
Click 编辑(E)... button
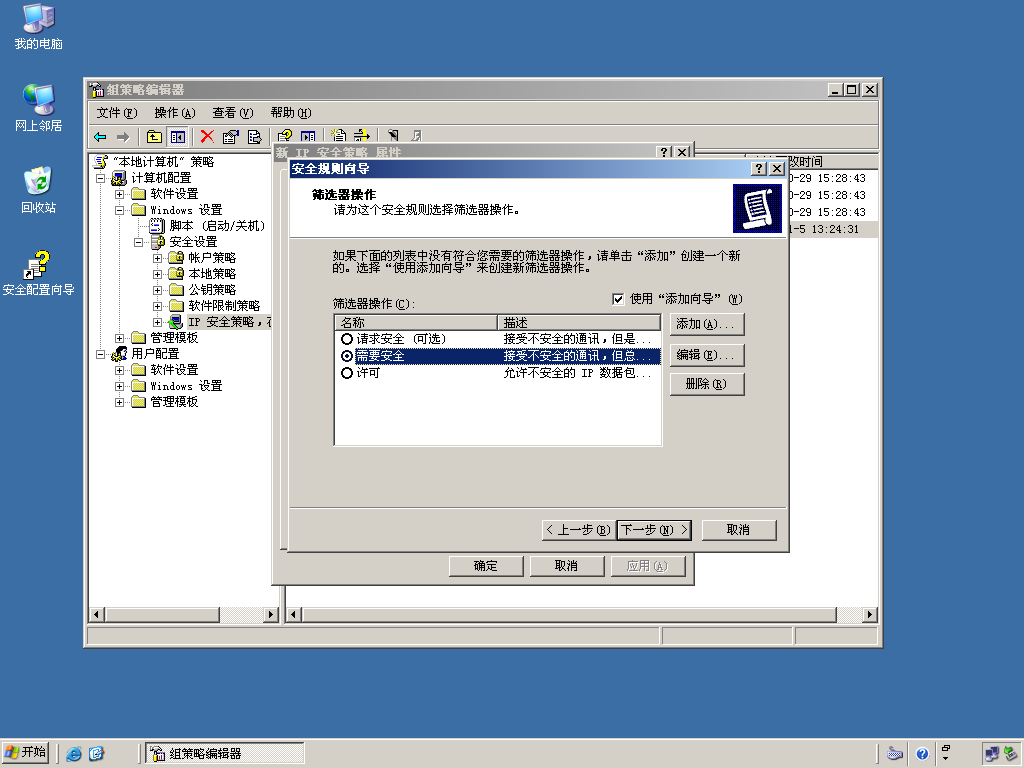(707, 355)
